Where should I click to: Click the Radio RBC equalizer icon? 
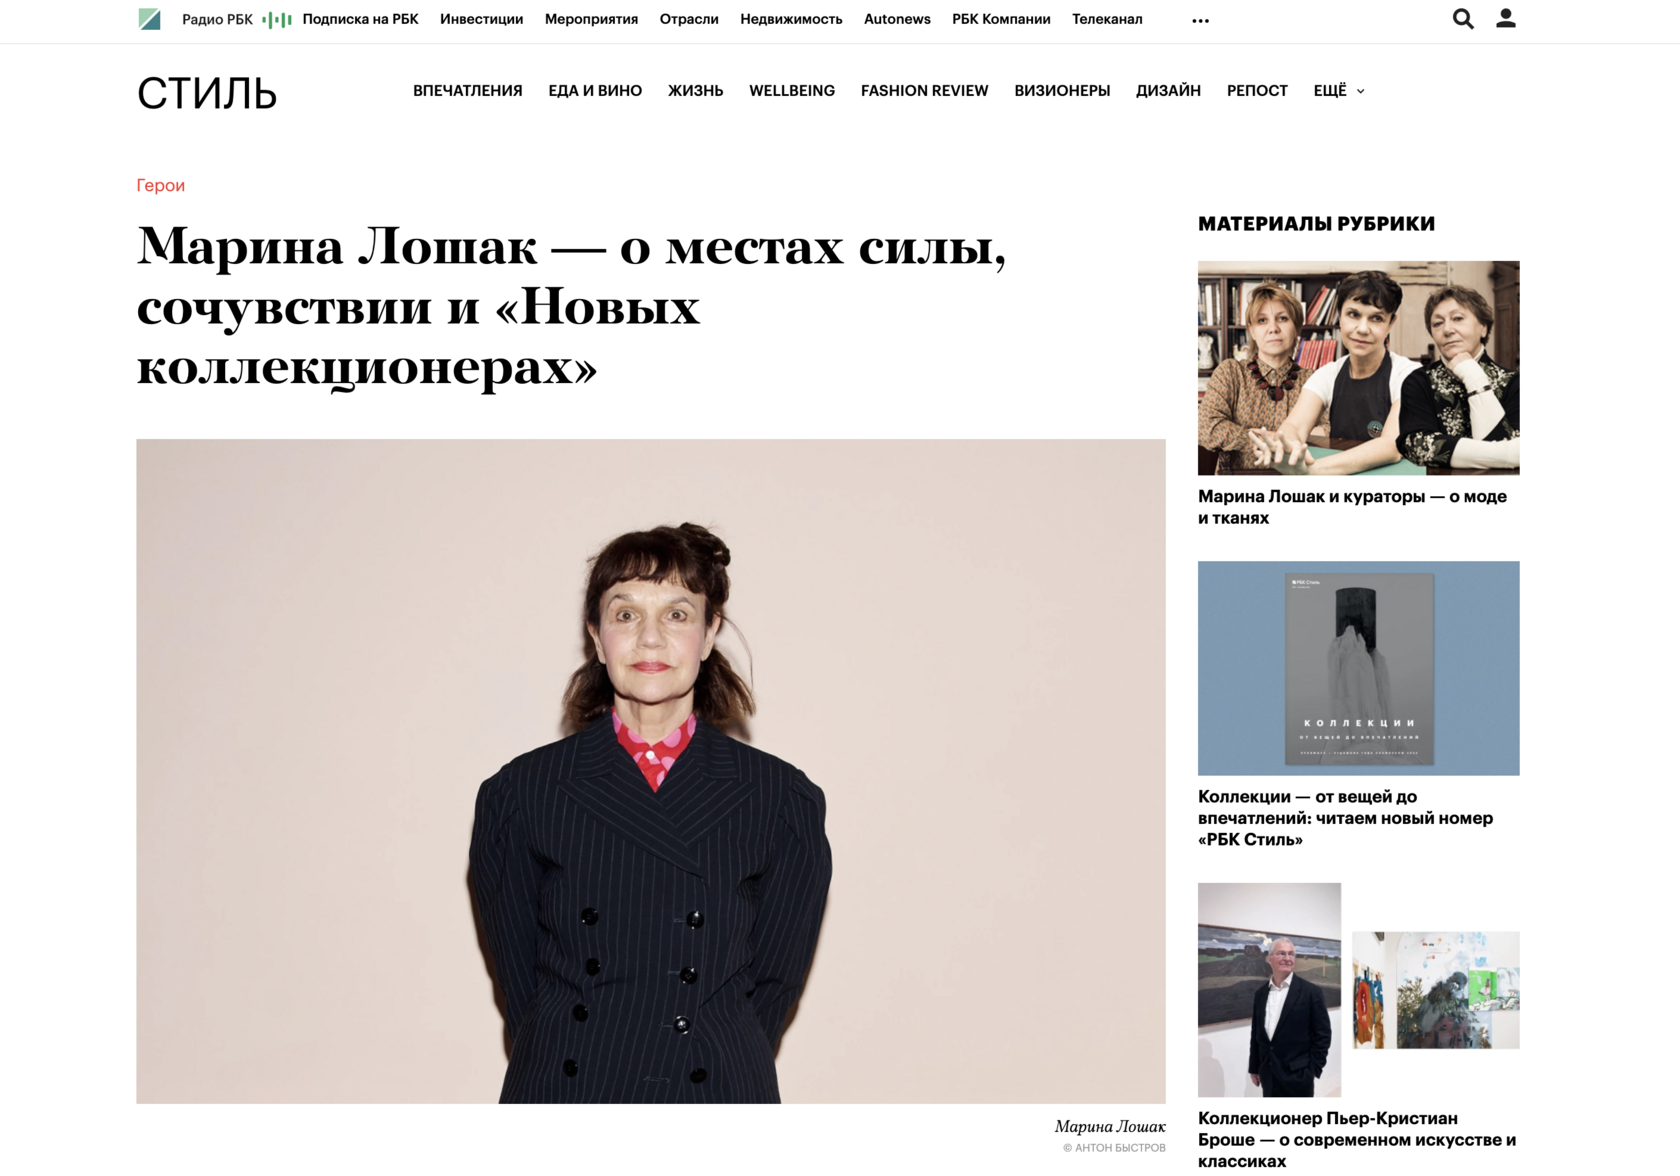(277, 20)
